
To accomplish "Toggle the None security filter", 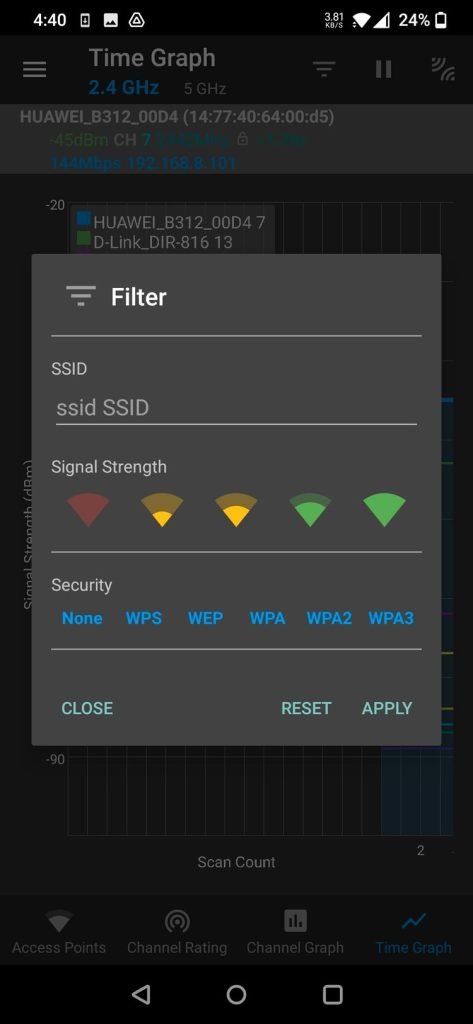I will (x=82, y=618).
